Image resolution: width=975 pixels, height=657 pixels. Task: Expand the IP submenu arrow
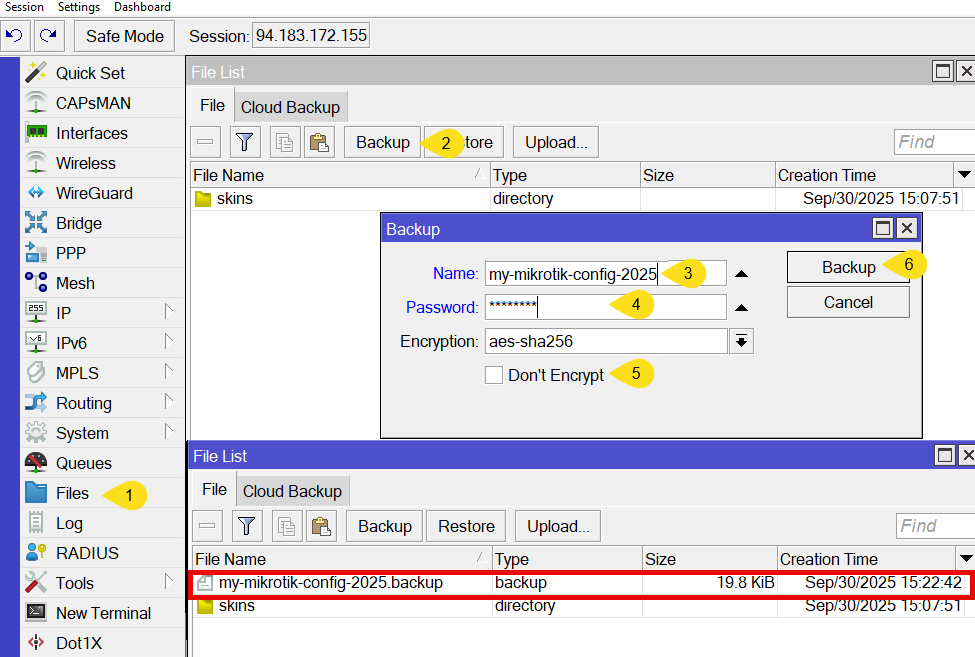169,313
